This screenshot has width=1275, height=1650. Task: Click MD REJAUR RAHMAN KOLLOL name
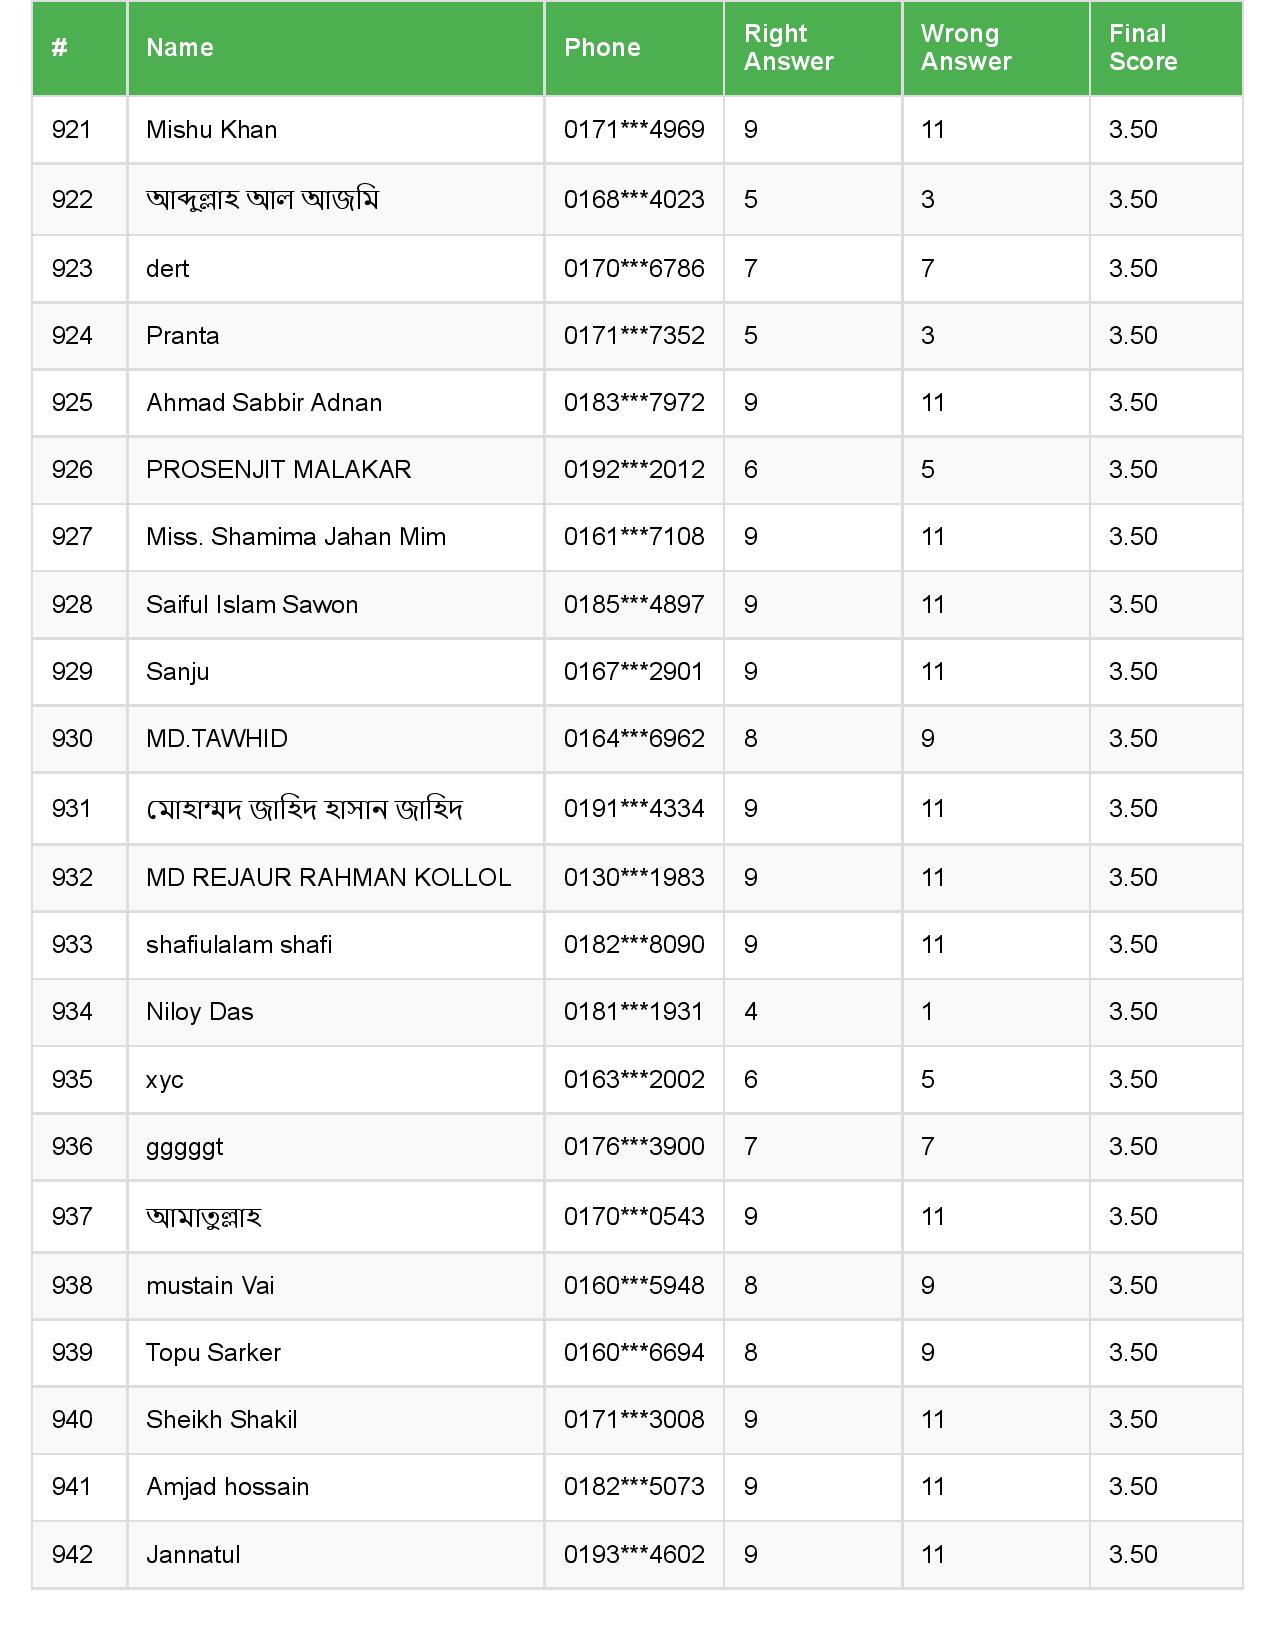click(328, 878)
